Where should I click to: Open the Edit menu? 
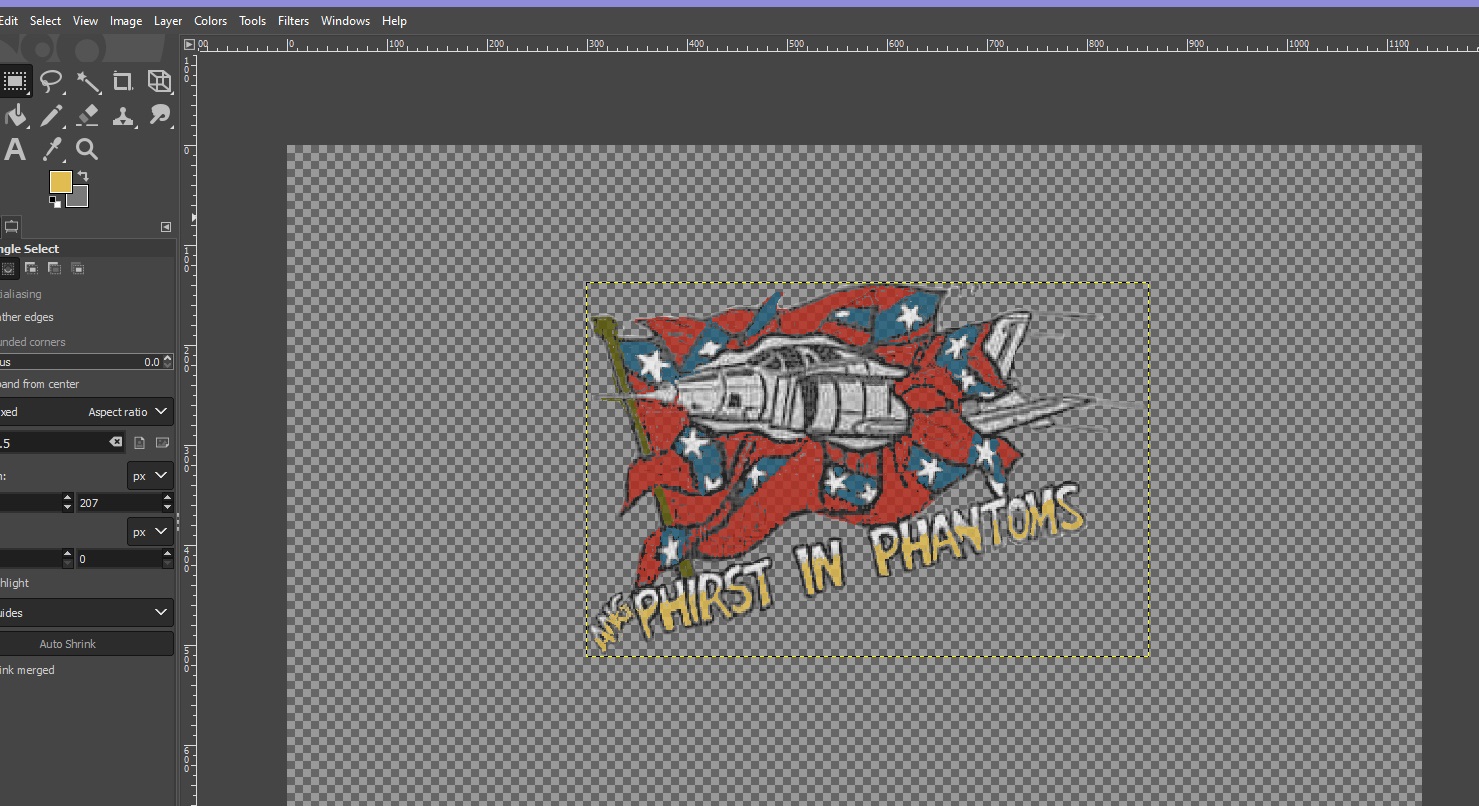(9, 20)
